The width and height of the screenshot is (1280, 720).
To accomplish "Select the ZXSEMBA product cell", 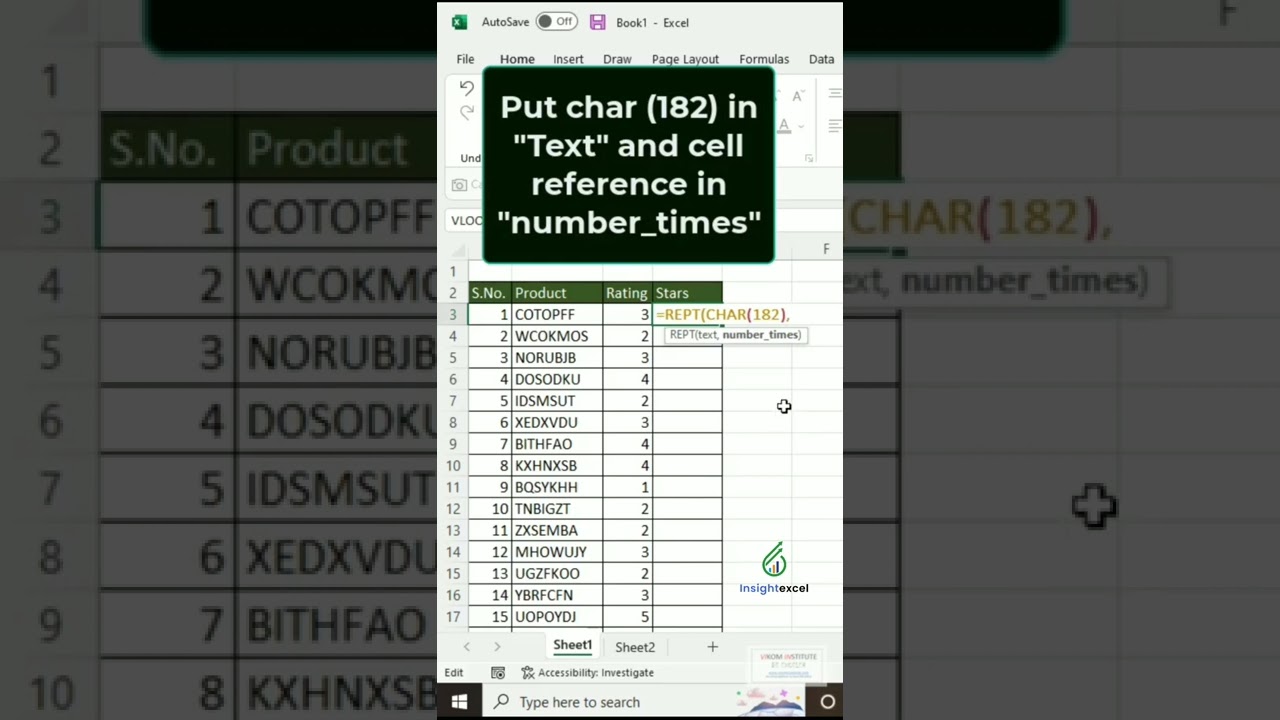I will coord(557,530).
